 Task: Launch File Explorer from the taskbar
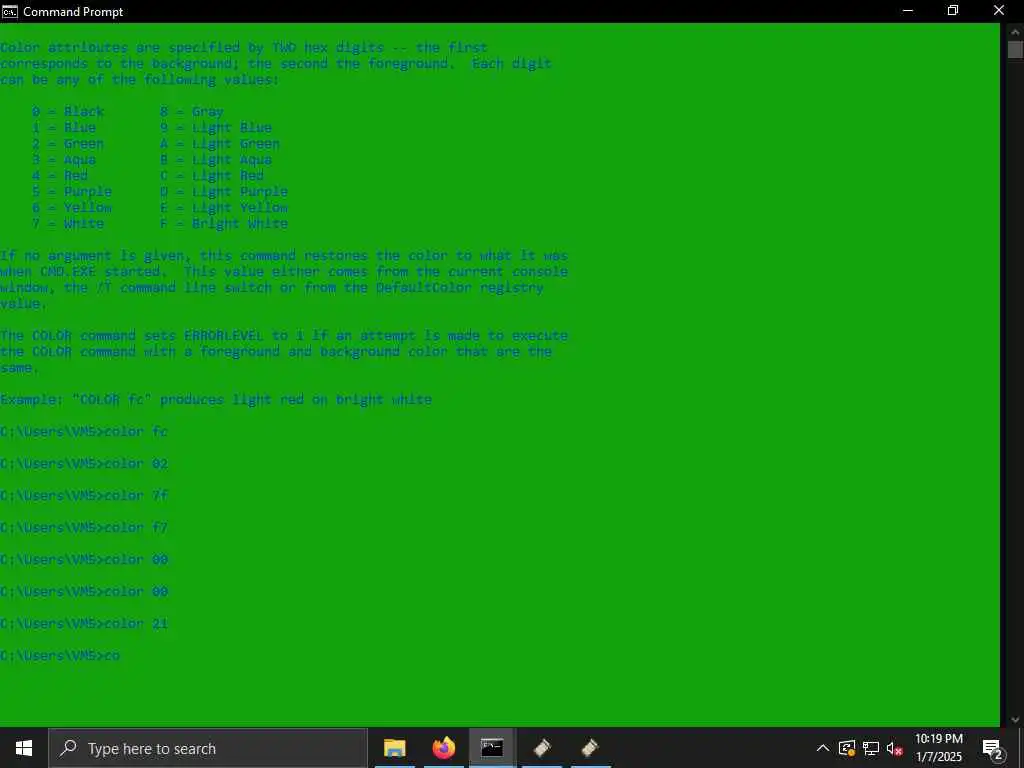(394, 748)
